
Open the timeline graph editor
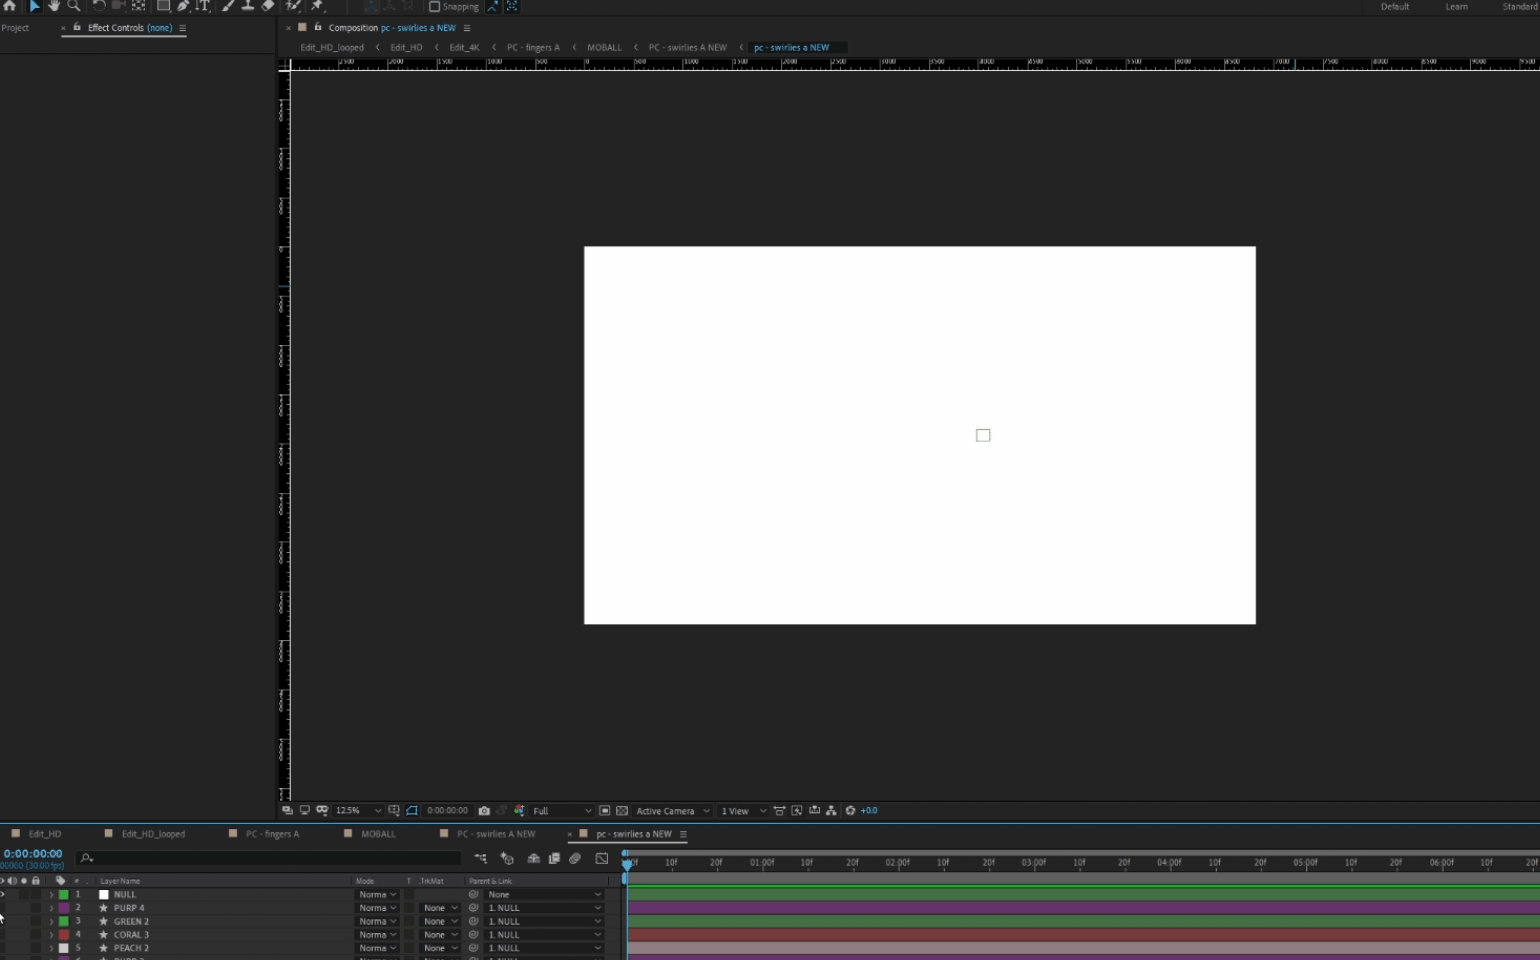(602, 858)
